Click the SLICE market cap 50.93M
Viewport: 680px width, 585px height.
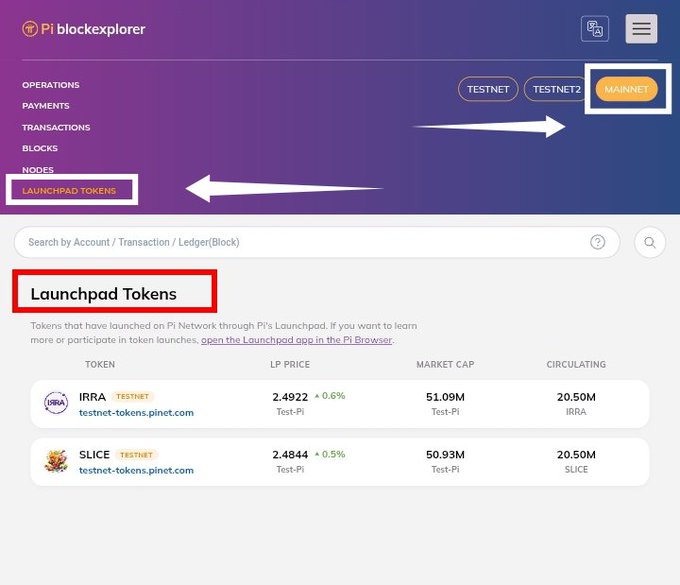(445, 454)
